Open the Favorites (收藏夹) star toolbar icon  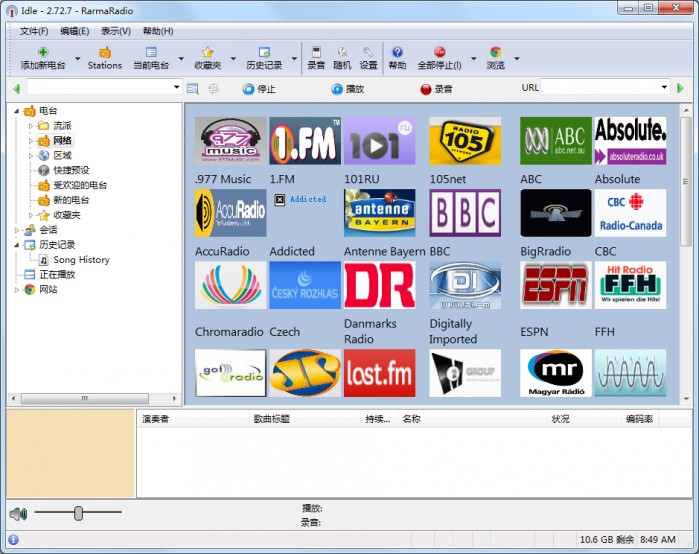[208, 52]
